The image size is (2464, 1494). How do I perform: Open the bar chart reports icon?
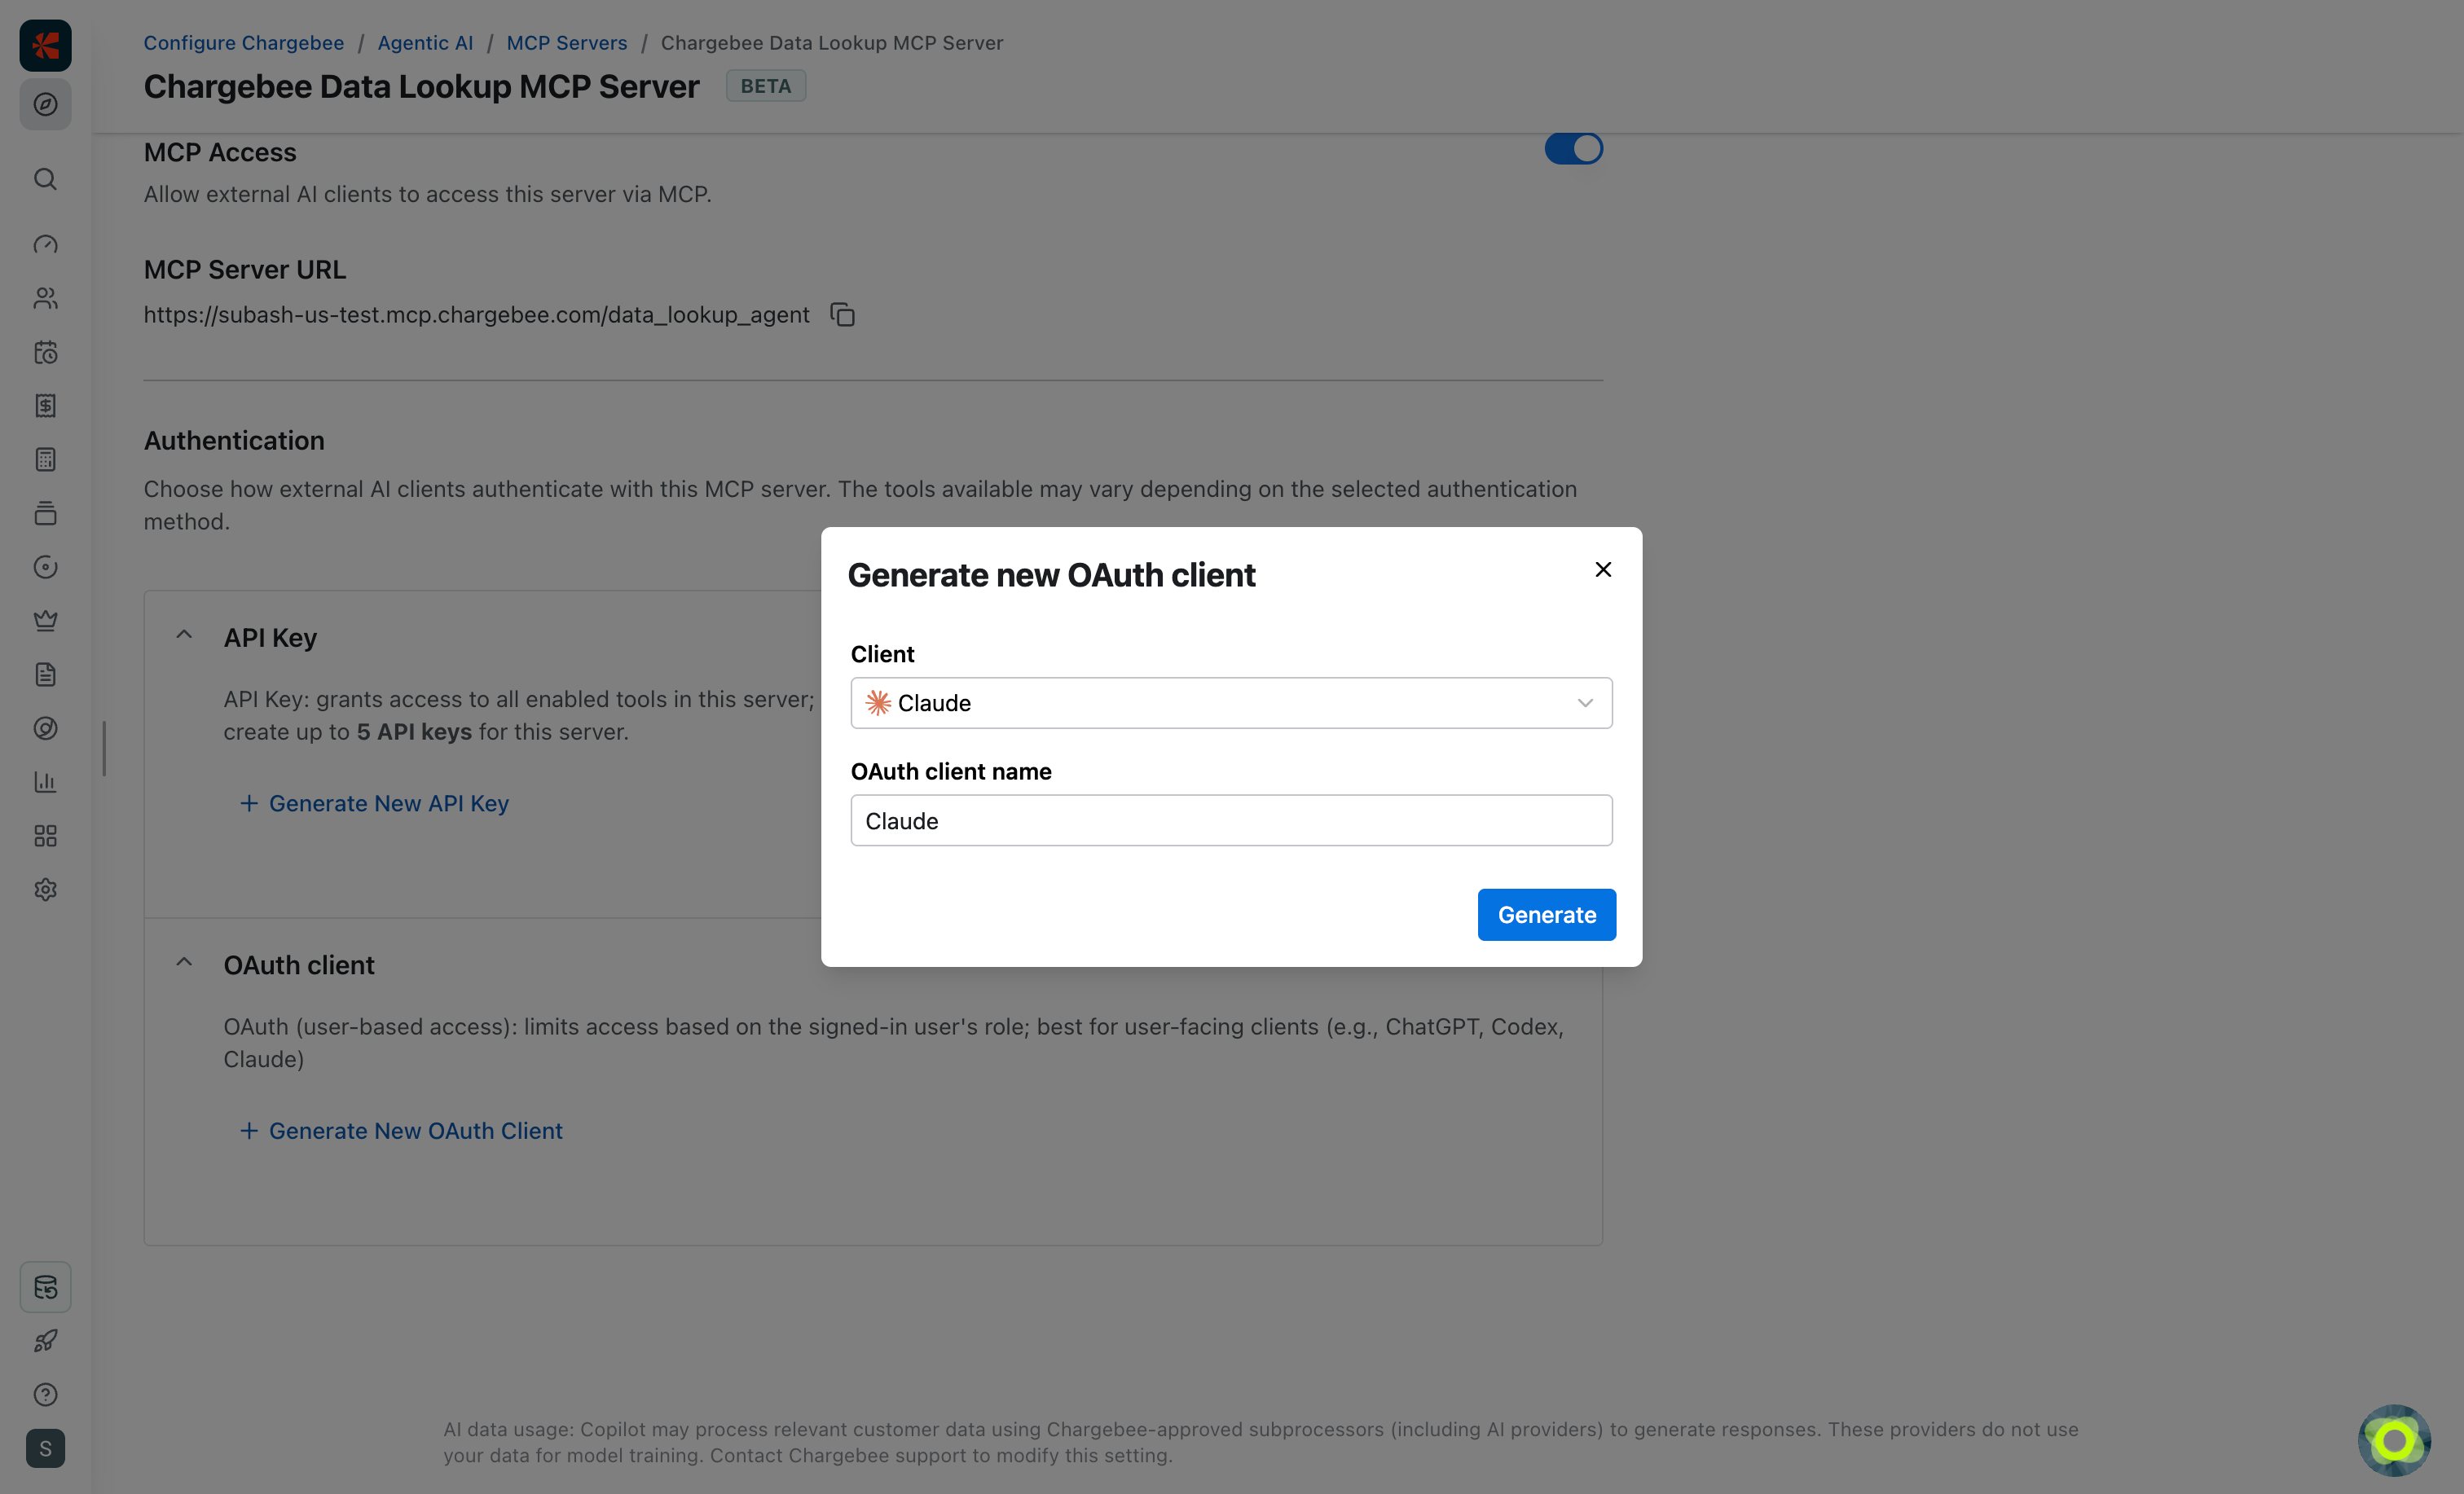[x=45, y=782]
